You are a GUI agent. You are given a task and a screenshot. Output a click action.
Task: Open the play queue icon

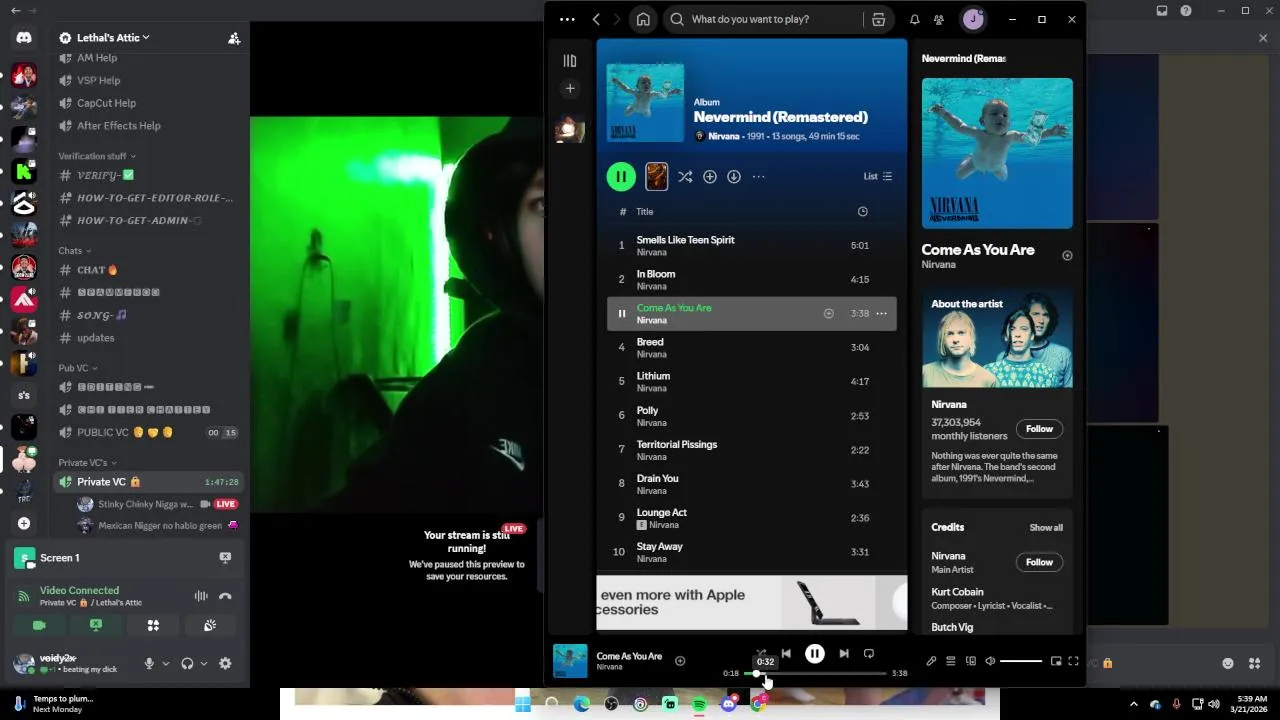(x=950, y=661)
